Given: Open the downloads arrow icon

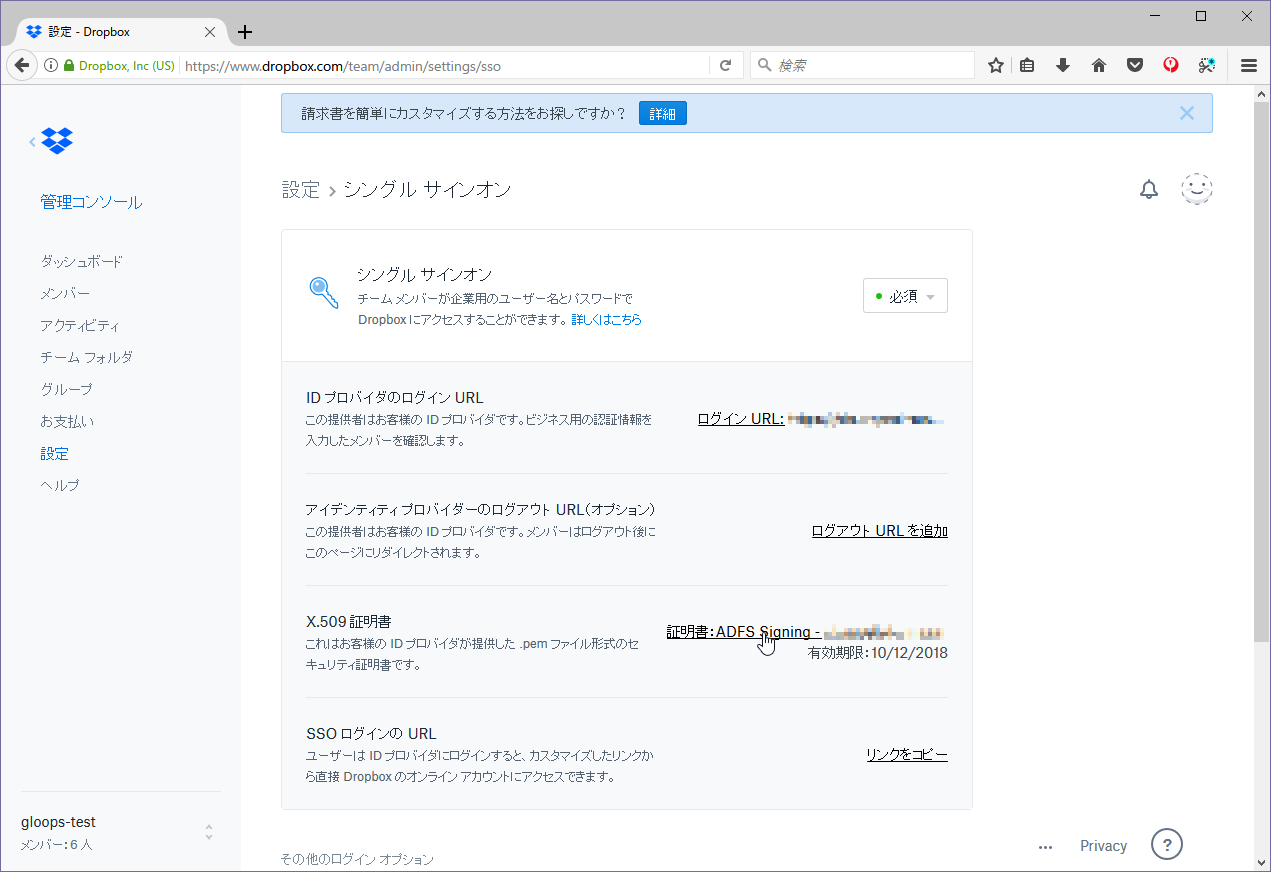Looking at the screenshot, I should click(1063, 65).
